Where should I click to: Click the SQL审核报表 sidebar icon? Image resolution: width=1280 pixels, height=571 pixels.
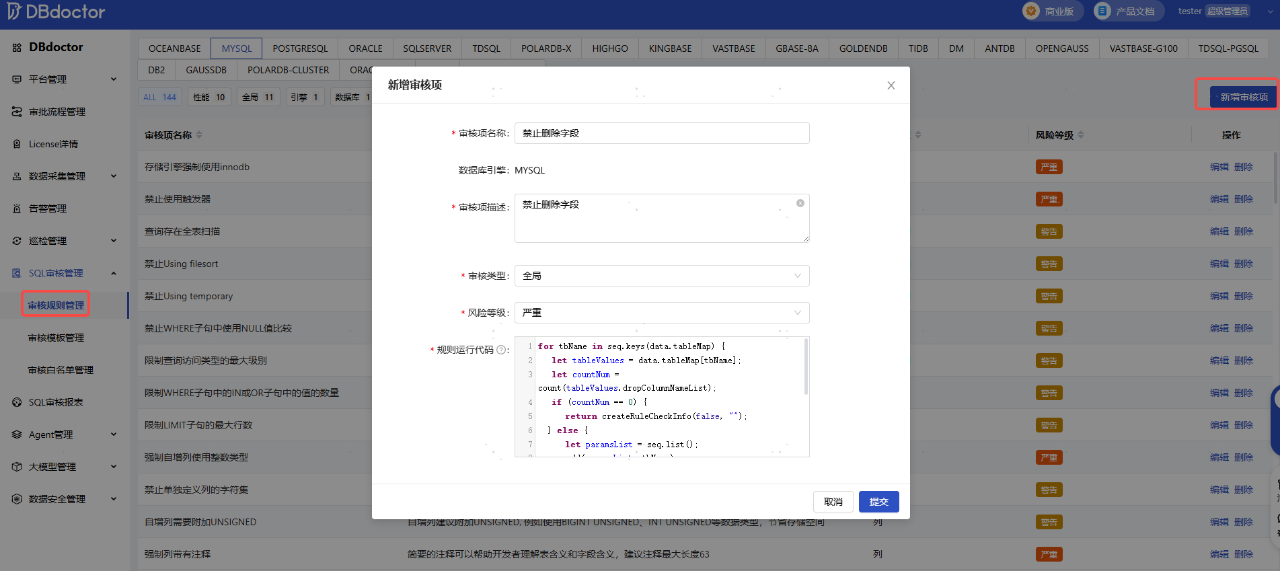pyautogui.click(x=17, y=402)
